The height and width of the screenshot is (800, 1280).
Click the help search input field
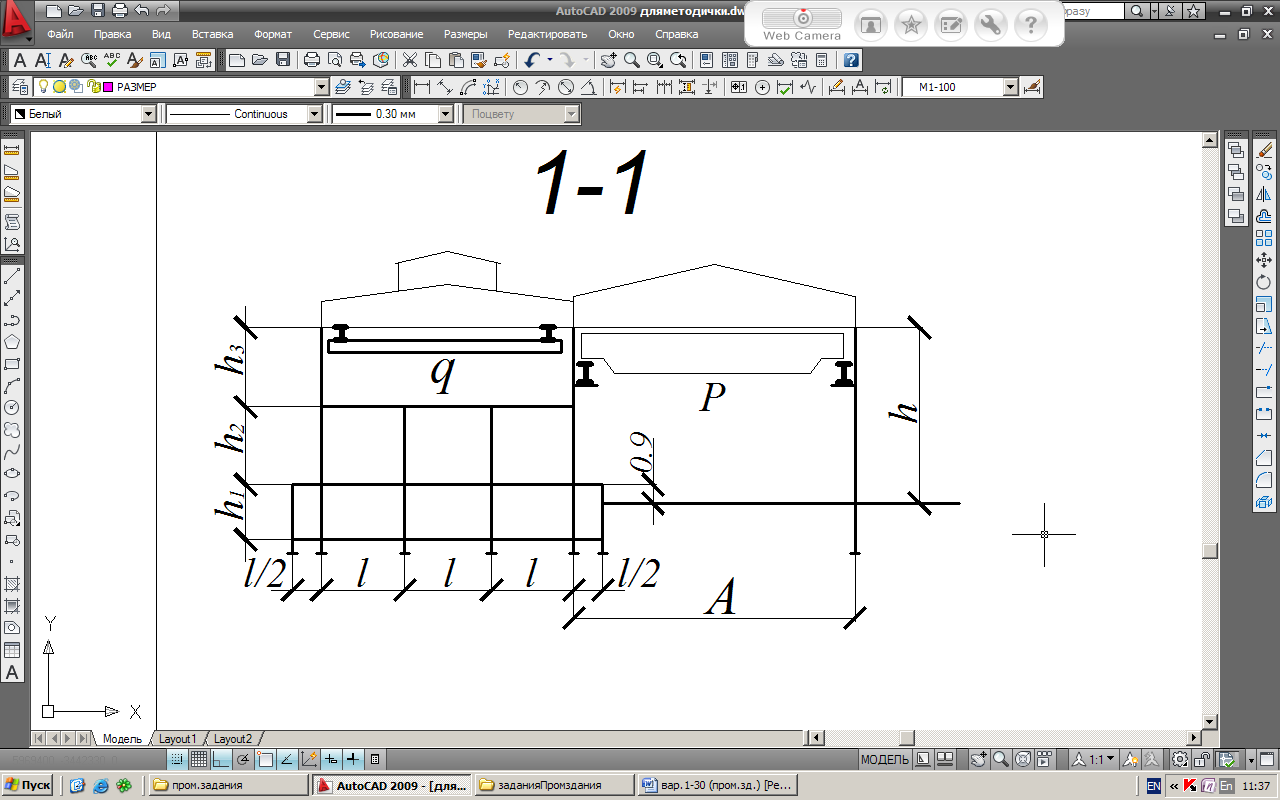pos(1092,11)
